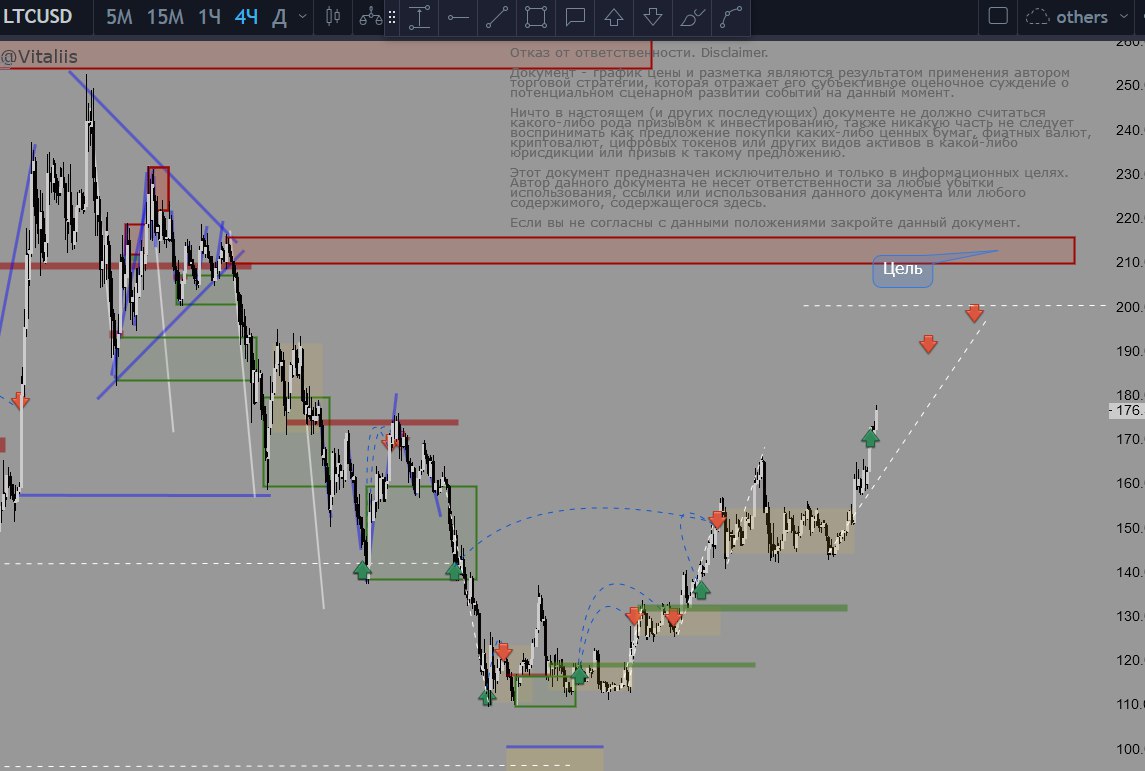This screenshot has width=1145, height=771.
Task: Grab the drawing toolbar drag handle
Action: click(392, 17)
